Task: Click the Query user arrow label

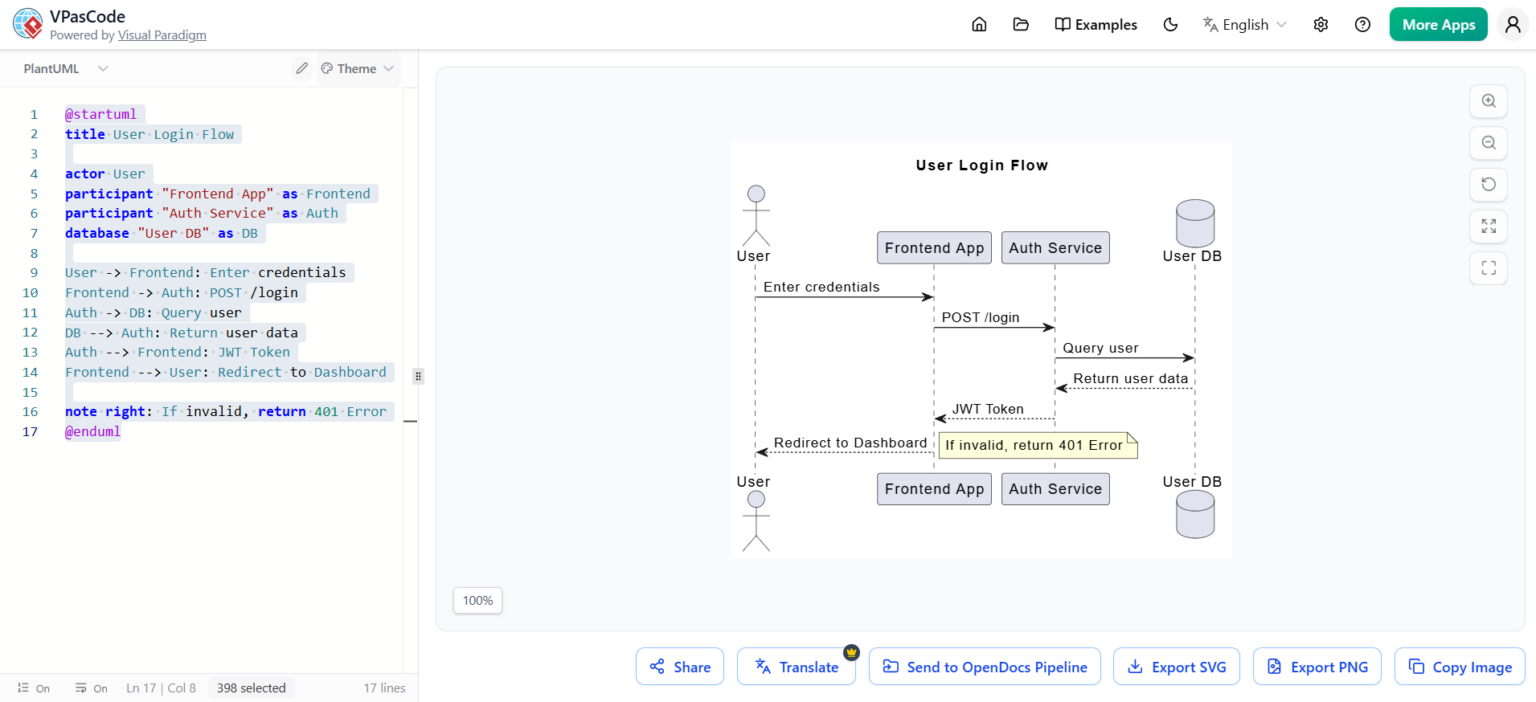Action: [x=1100, y=348]
